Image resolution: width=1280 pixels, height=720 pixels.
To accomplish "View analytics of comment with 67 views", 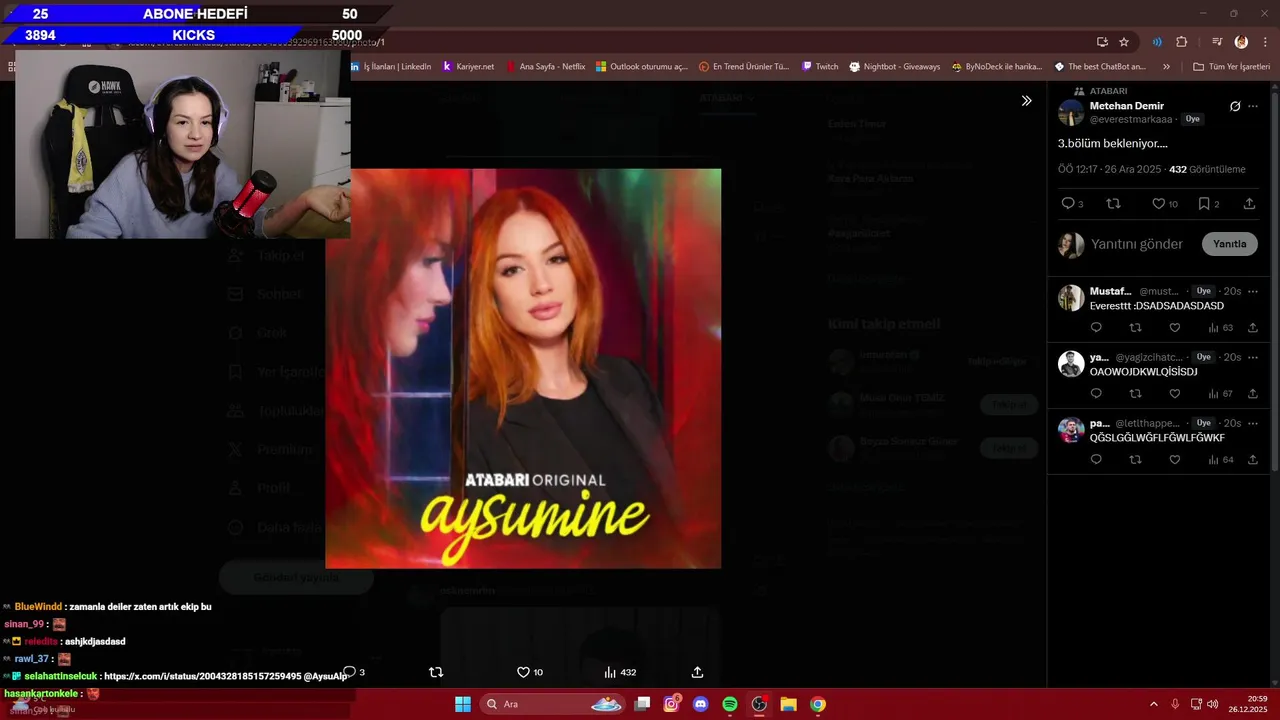I will (1220, 394).
